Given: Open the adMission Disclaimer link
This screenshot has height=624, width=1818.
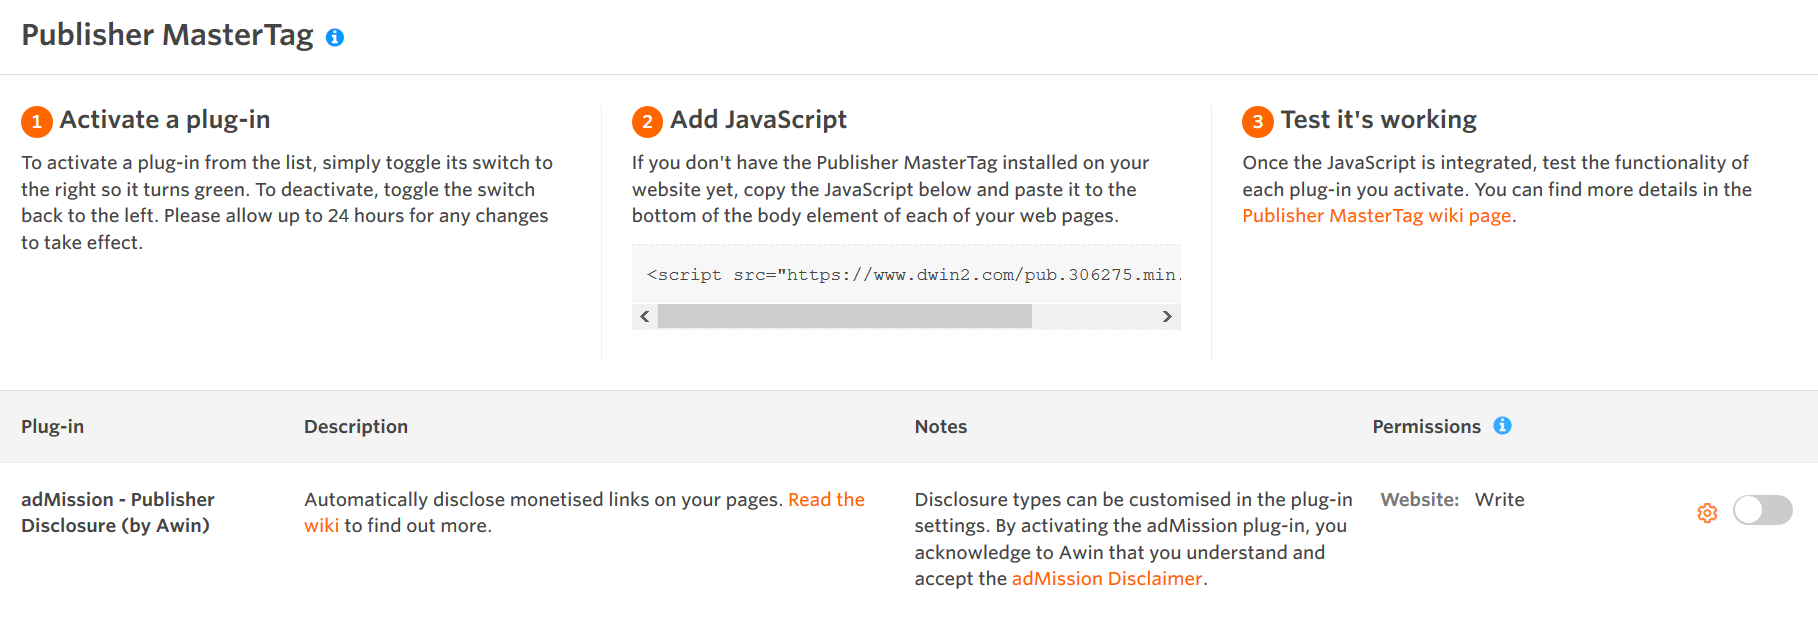Looking at the screenshot, I should (x=1106, y=579).
